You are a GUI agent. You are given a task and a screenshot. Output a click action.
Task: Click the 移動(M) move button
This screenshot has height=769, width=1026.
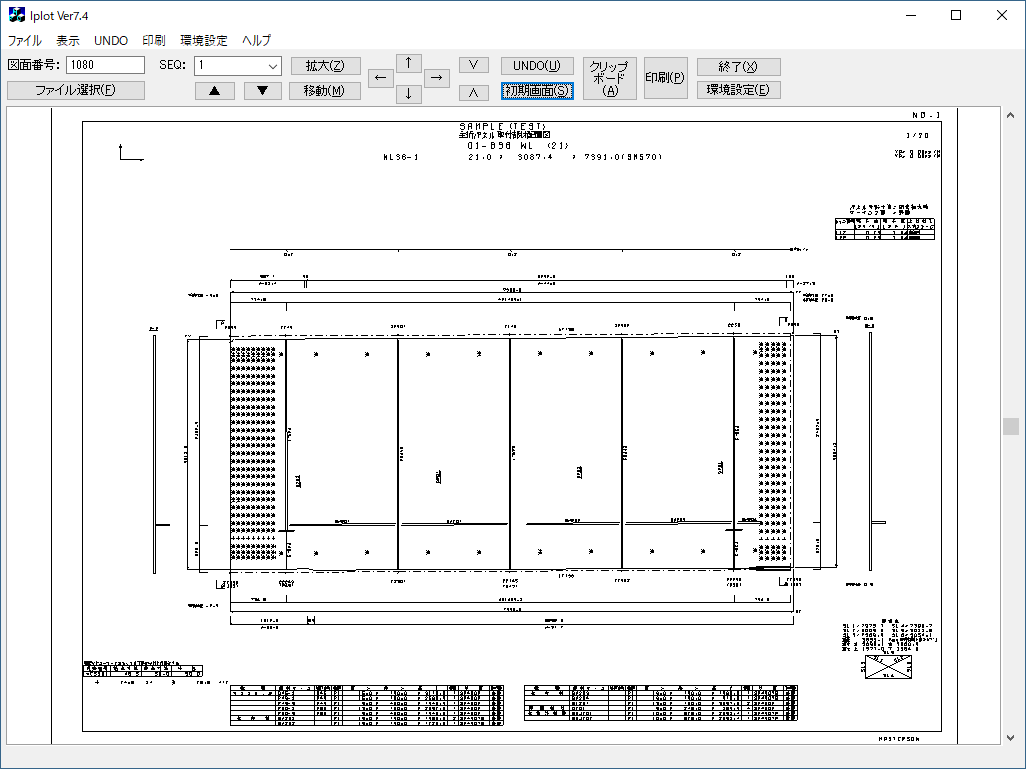[x=326, y=91]
